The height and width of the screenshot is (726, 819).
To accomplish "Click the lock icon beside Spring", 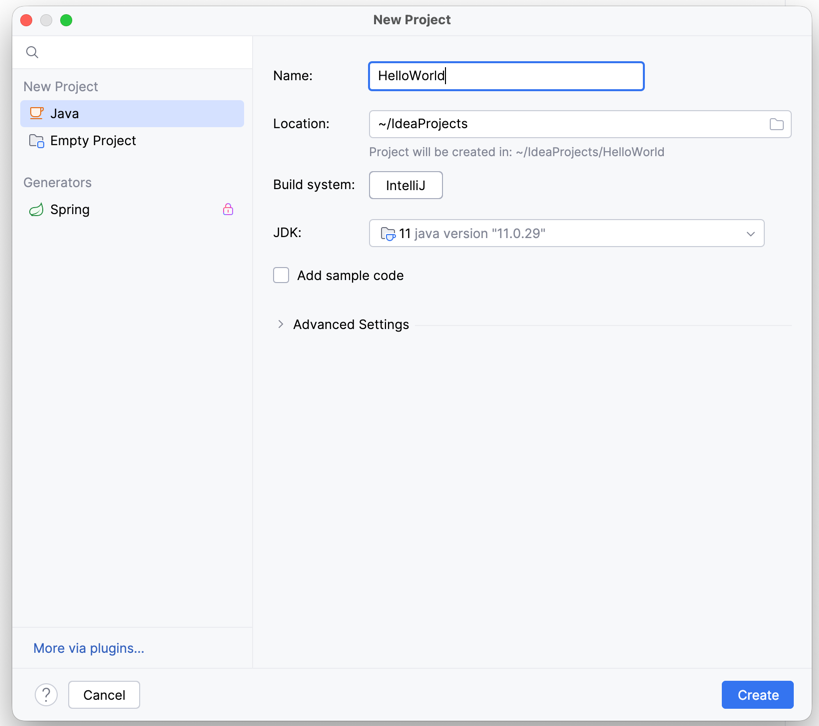I will (228, 210).
